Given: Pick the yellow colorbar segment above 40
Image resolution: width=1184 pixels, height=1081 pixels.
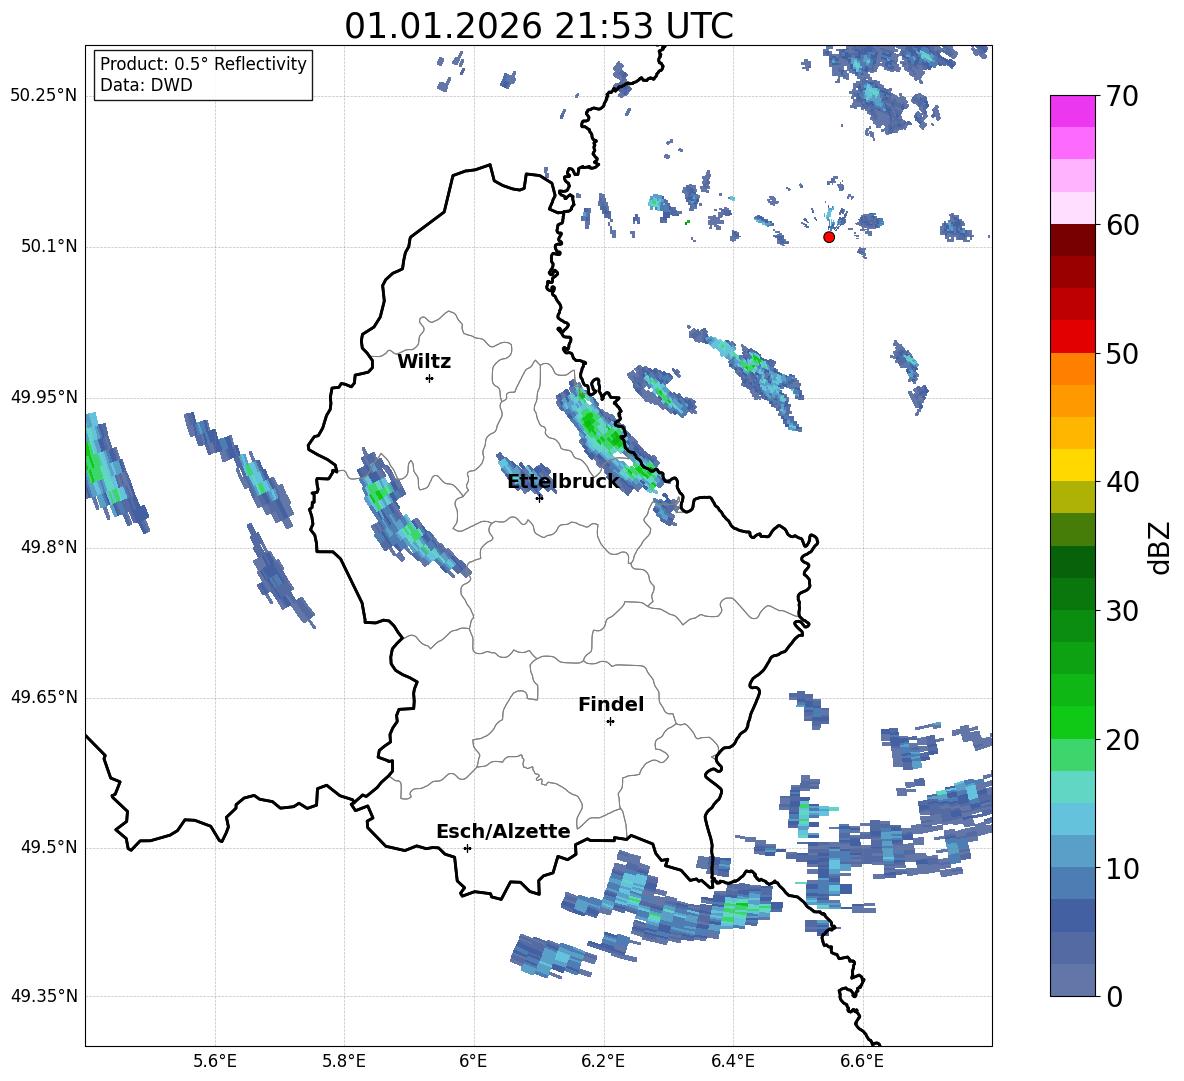Looking at the screenshot, I should [1072, 465].
